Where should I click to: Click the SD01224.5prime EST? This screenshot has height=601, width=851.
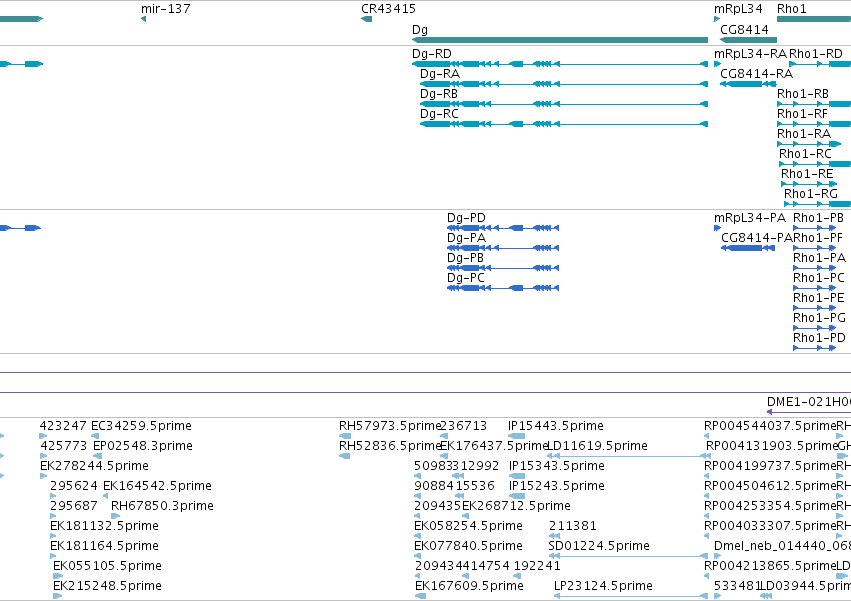point(628,556)
